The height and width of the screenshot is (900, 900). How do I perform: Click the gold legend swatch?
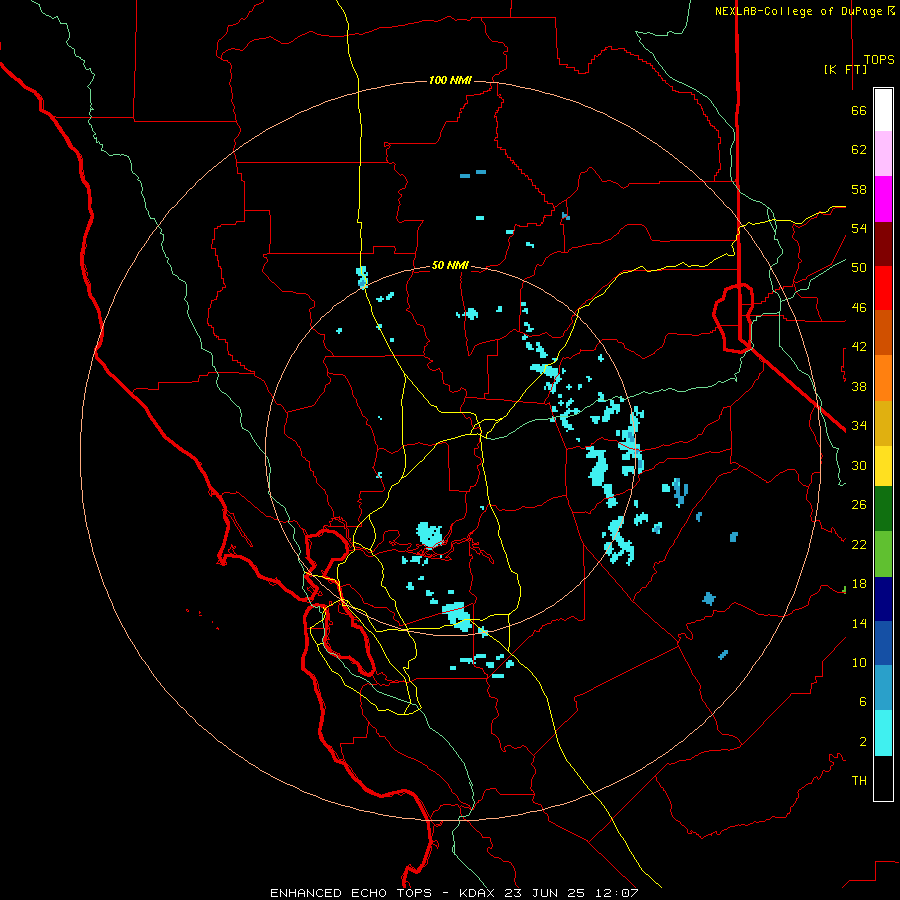coord(883,422)
